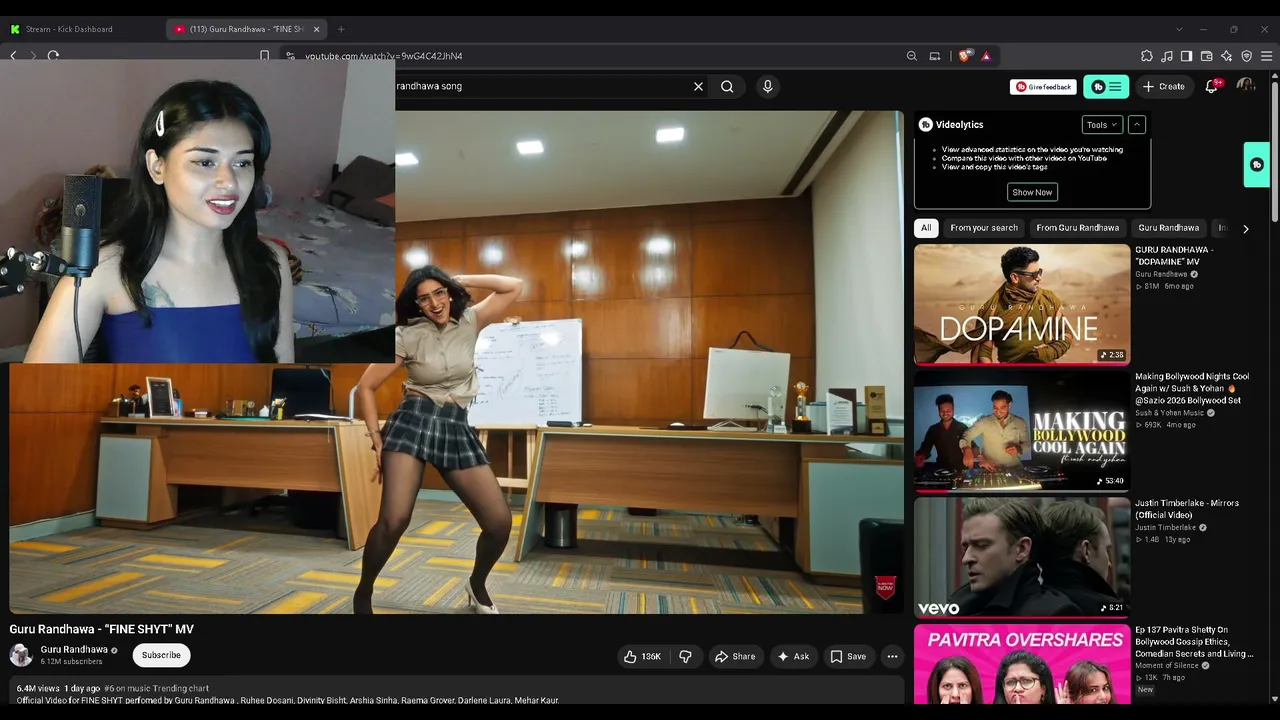
Task: Click Show Now in Videolytics panel
Action: [x=1032, y=192]
